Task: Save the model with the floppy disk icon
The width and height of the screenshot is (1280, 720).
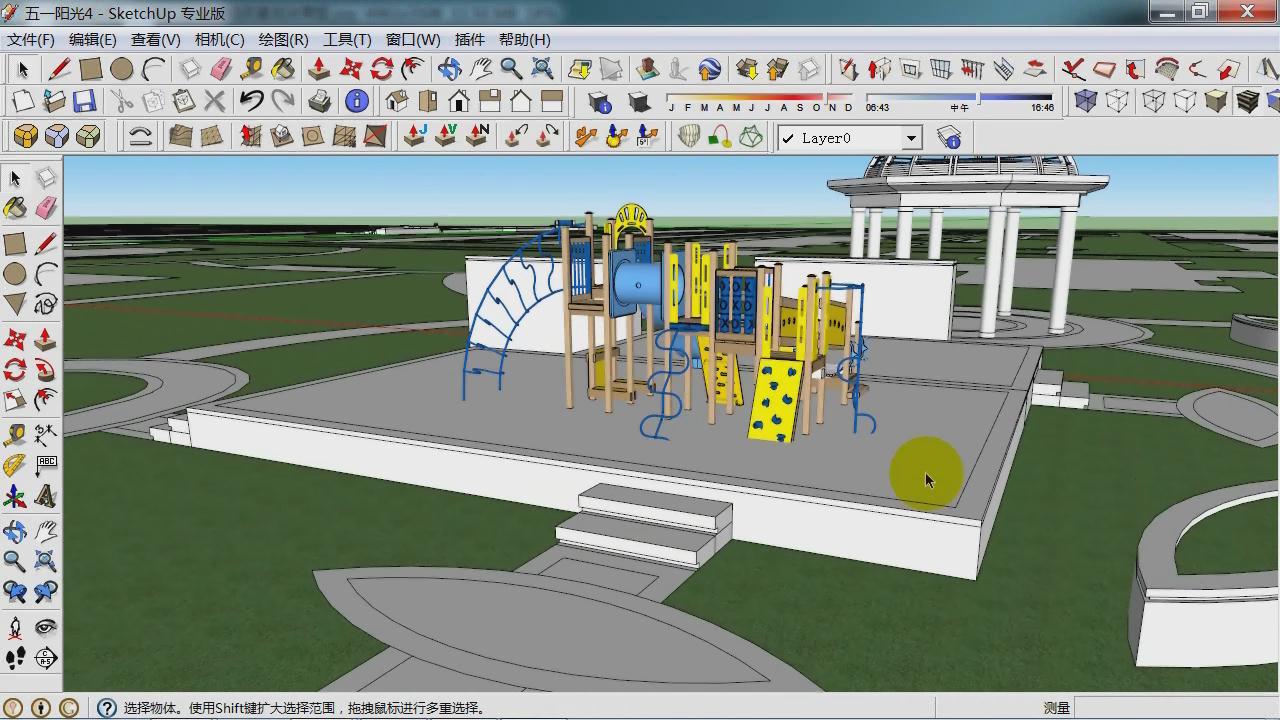Action: pyautogui.click(x=85, y=101)
